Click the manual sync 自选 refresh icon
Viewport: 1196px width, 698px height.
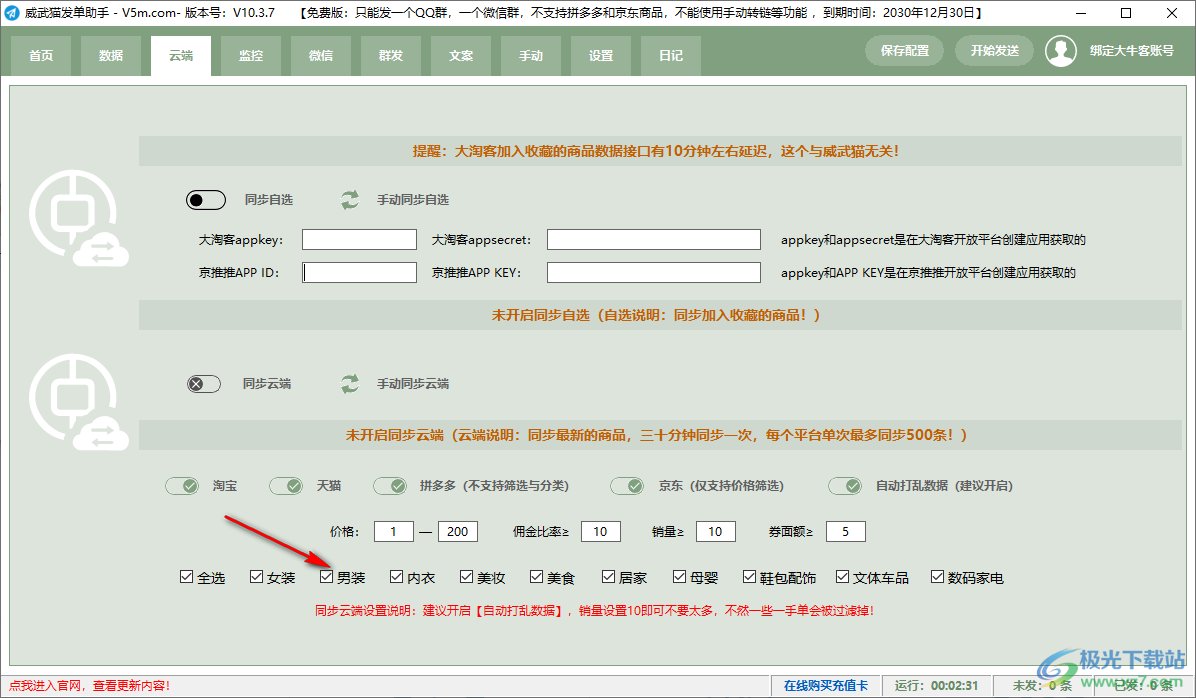click(349, 200)
